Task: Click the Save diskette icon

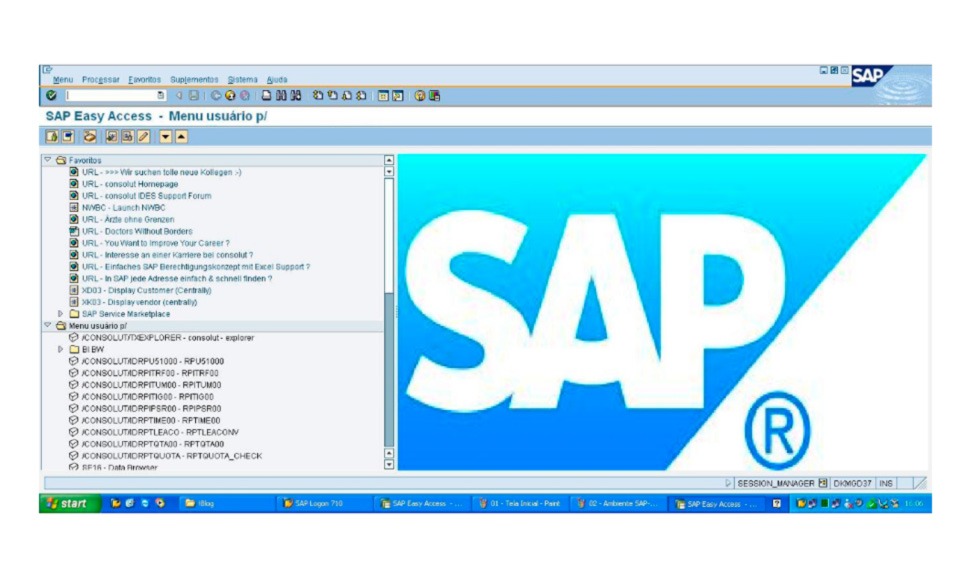Action: (194, 95)
